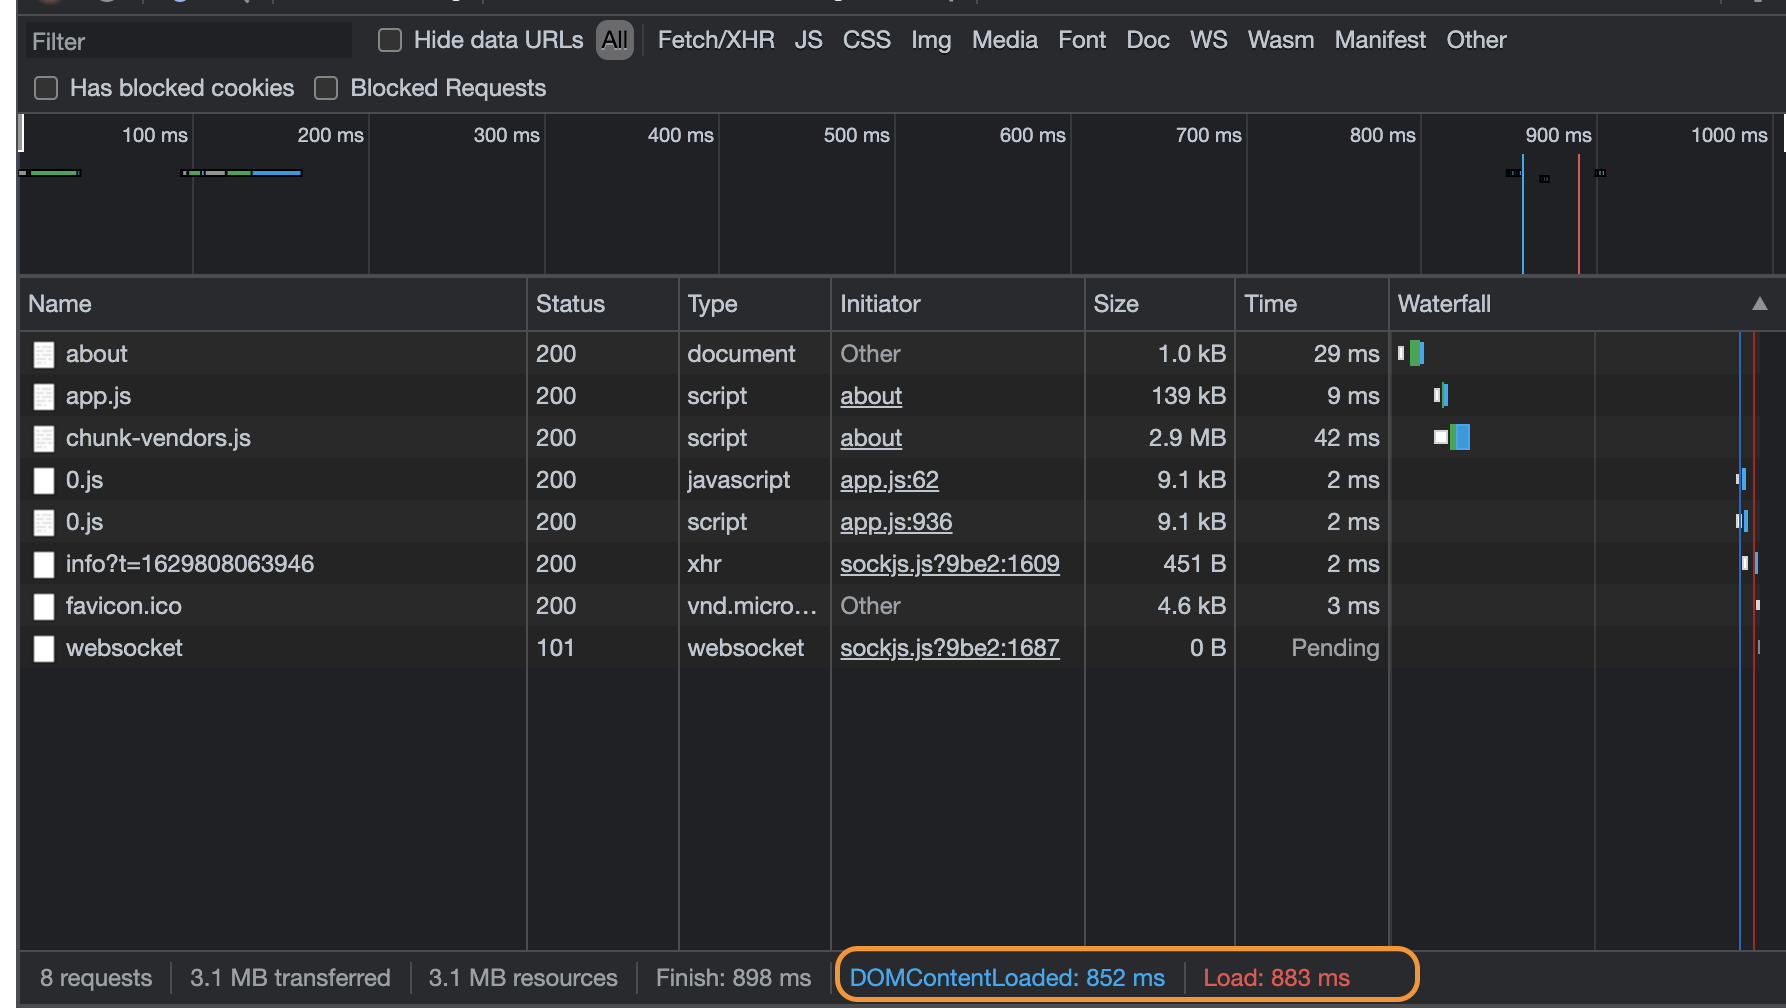Sort requests by the Type column
The height and width of the screenshot is (1008, 1786).
(755, 304)
